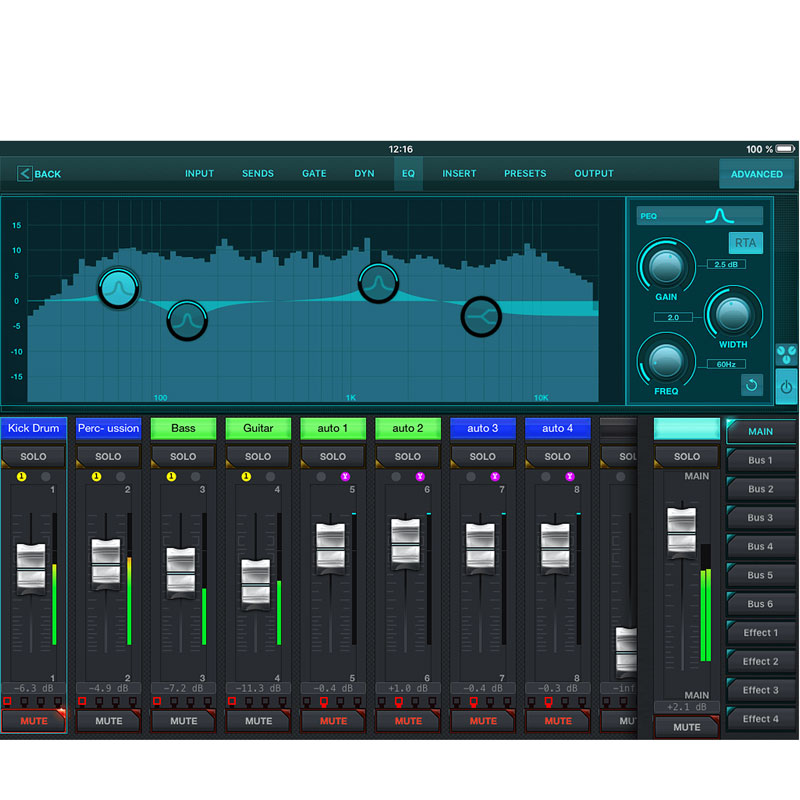The width and height of the screenshot is (800, 800).
Task: Toggle the RTA analyzer display
Action: [x=745, y=243]
